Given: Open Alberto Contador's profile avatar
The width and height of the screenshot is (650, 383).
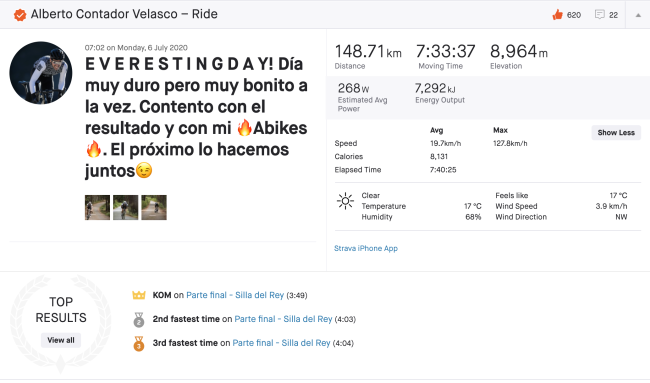Looking at the screenshot, I should (41, 73).
